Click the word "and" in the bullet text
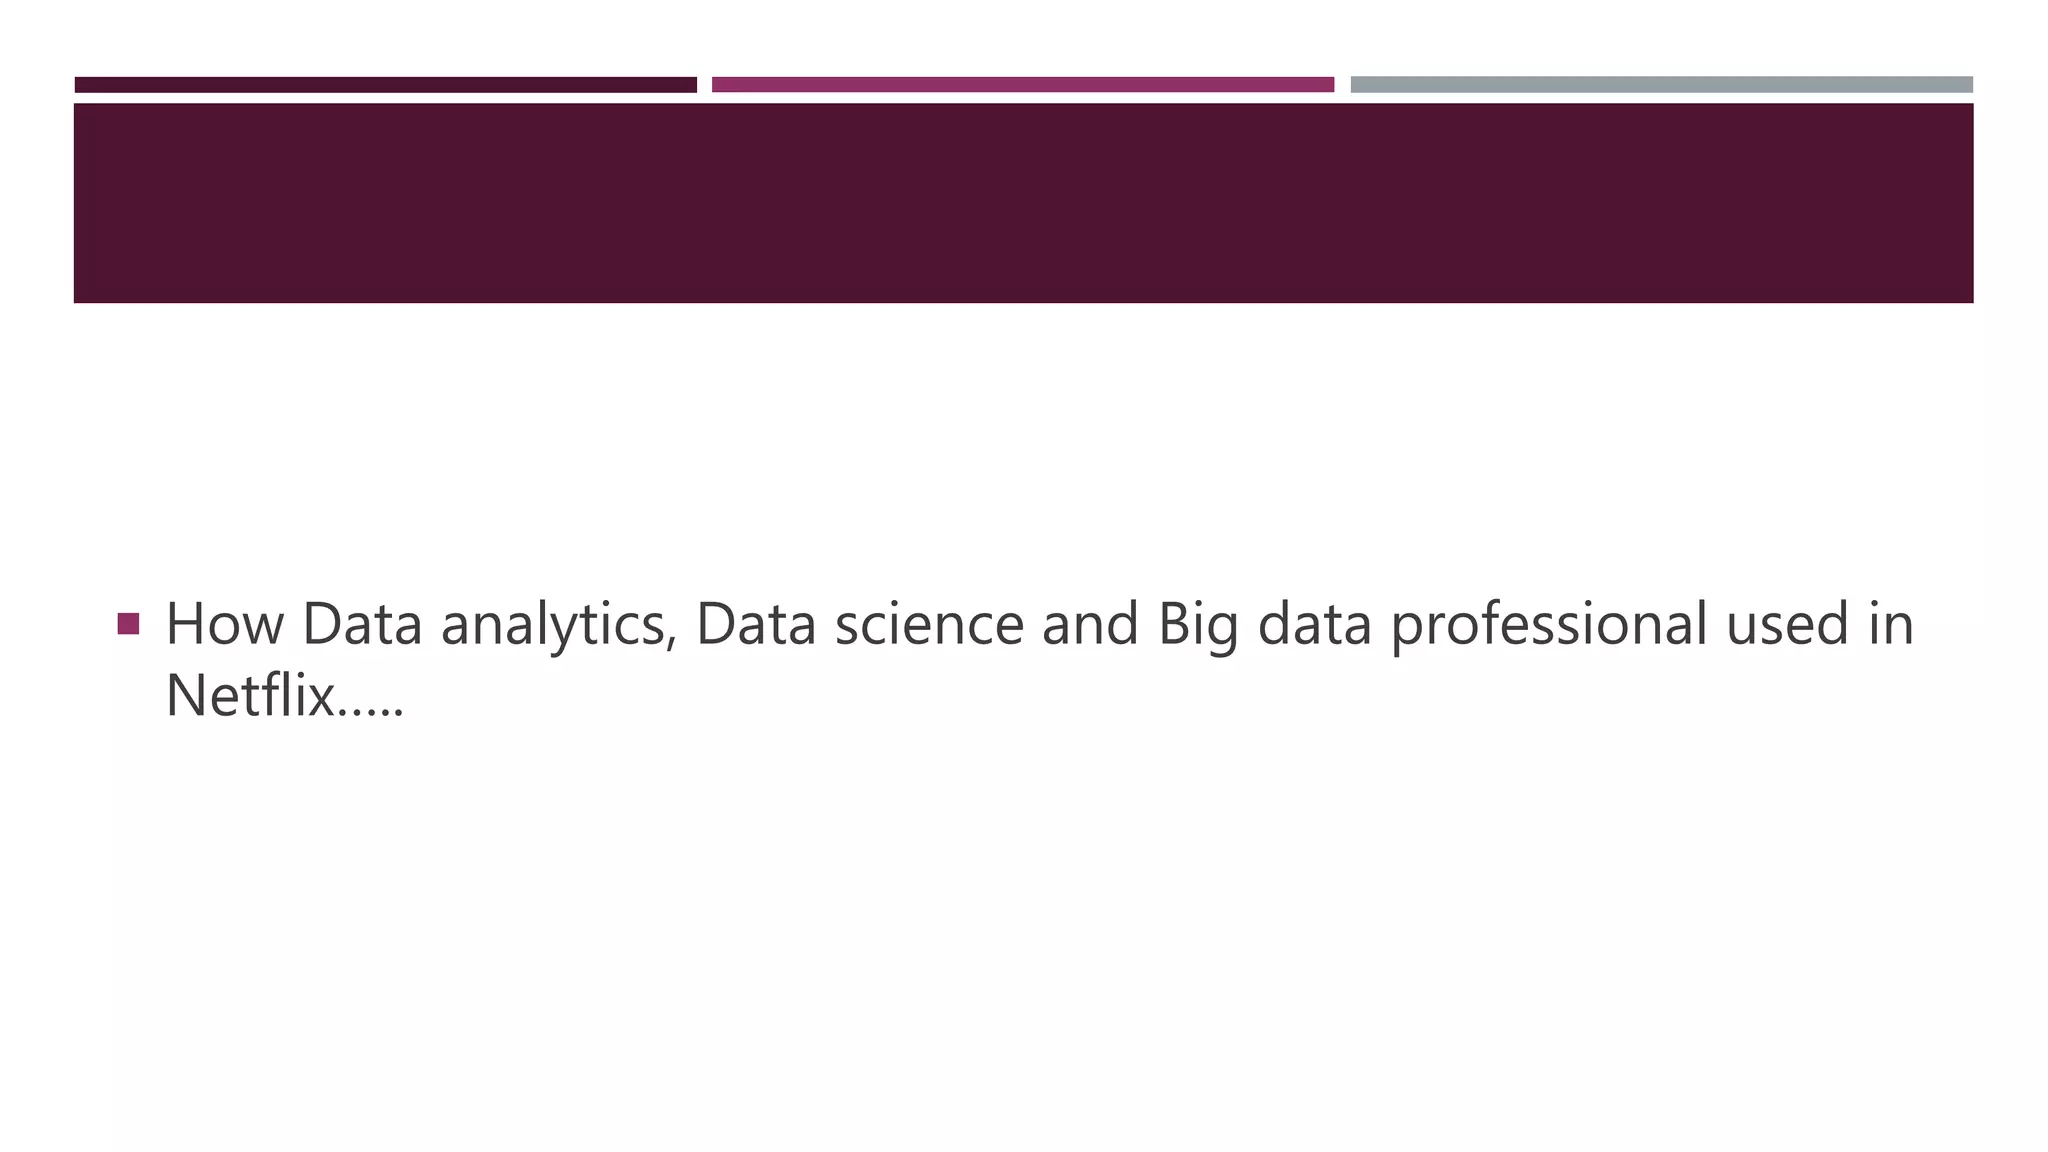 pyautogui.click(x=1090, y=624)
